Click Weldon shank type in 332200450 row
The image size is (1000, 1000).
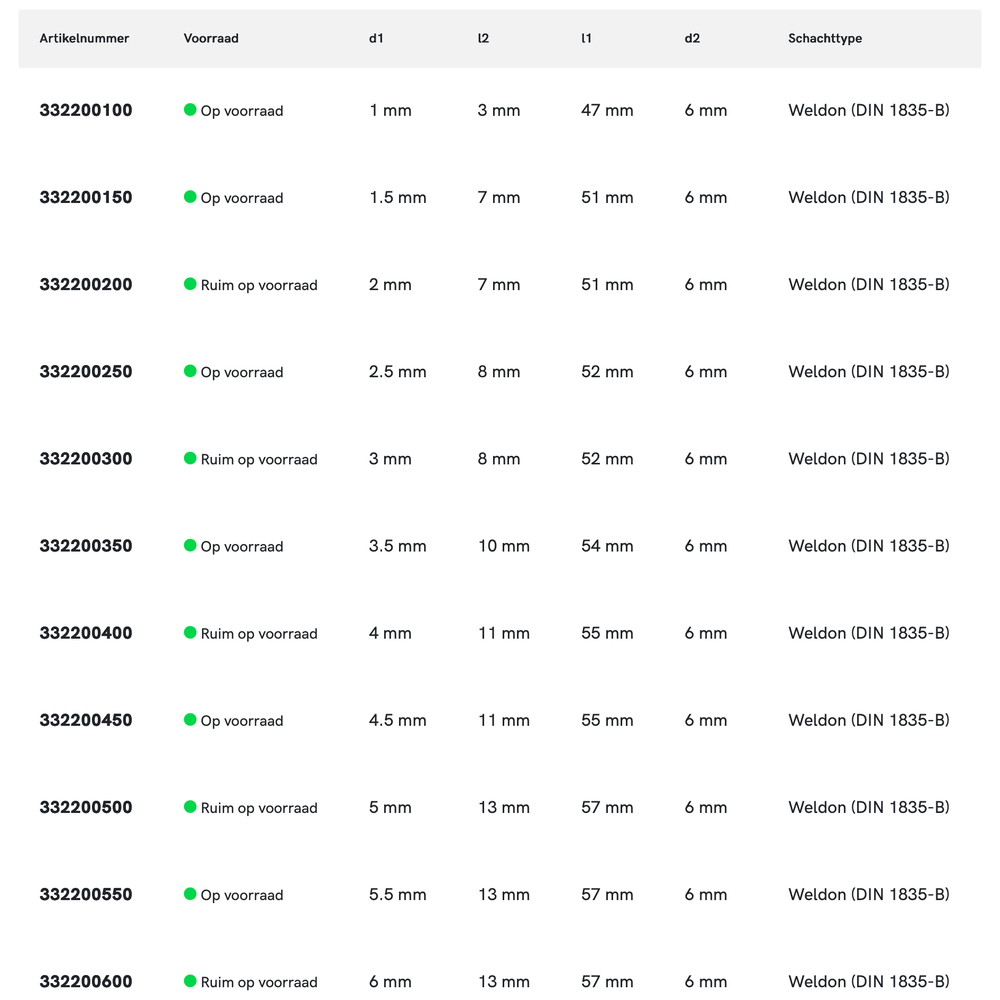869,720
